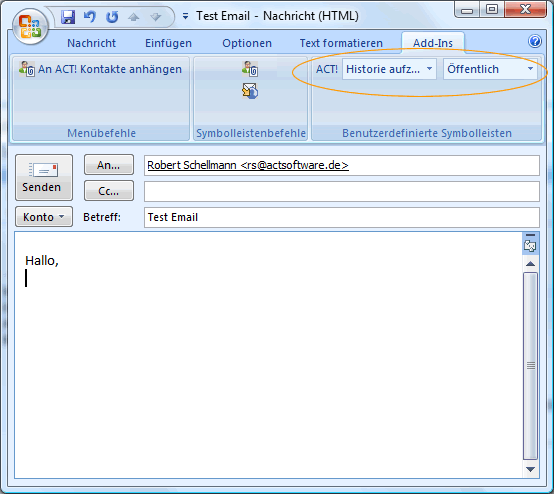This screenshot has width=554, height=494.
Task: Click the vertical scrollbar thumb
Action: [531, 366]
